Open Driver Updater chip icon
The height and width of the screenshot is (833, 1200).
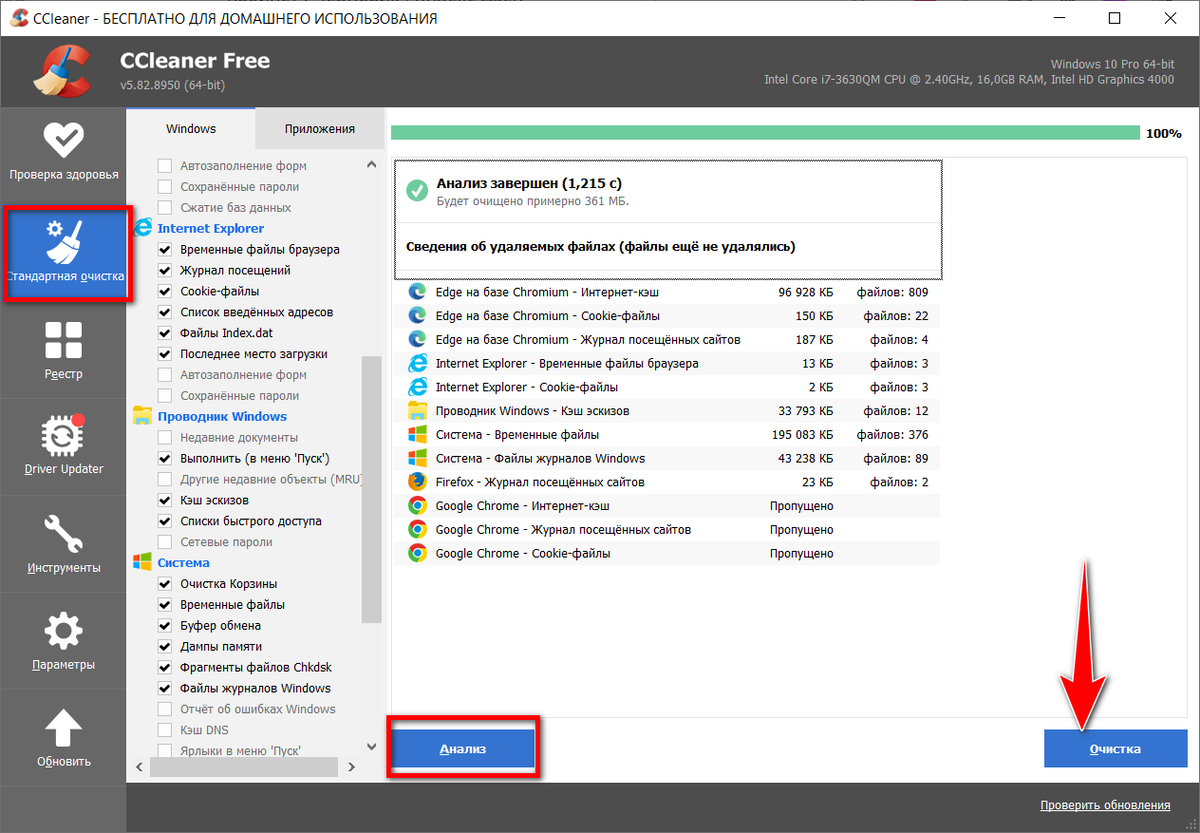pos(64,435)
